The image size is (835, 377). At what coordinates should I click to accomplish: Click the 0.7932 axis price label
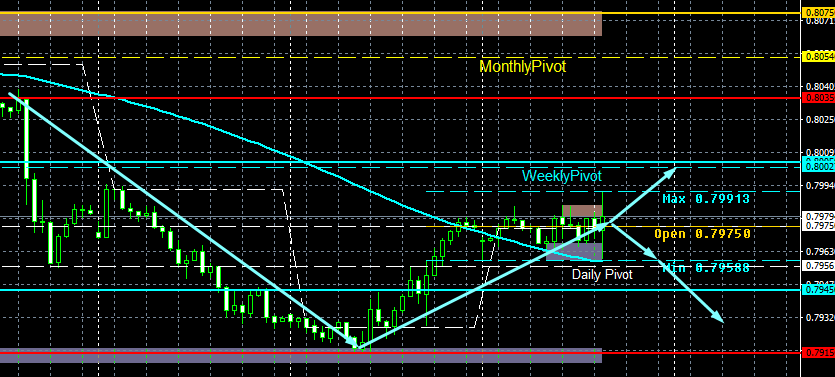pyautogui.click(x=820, y=318)
